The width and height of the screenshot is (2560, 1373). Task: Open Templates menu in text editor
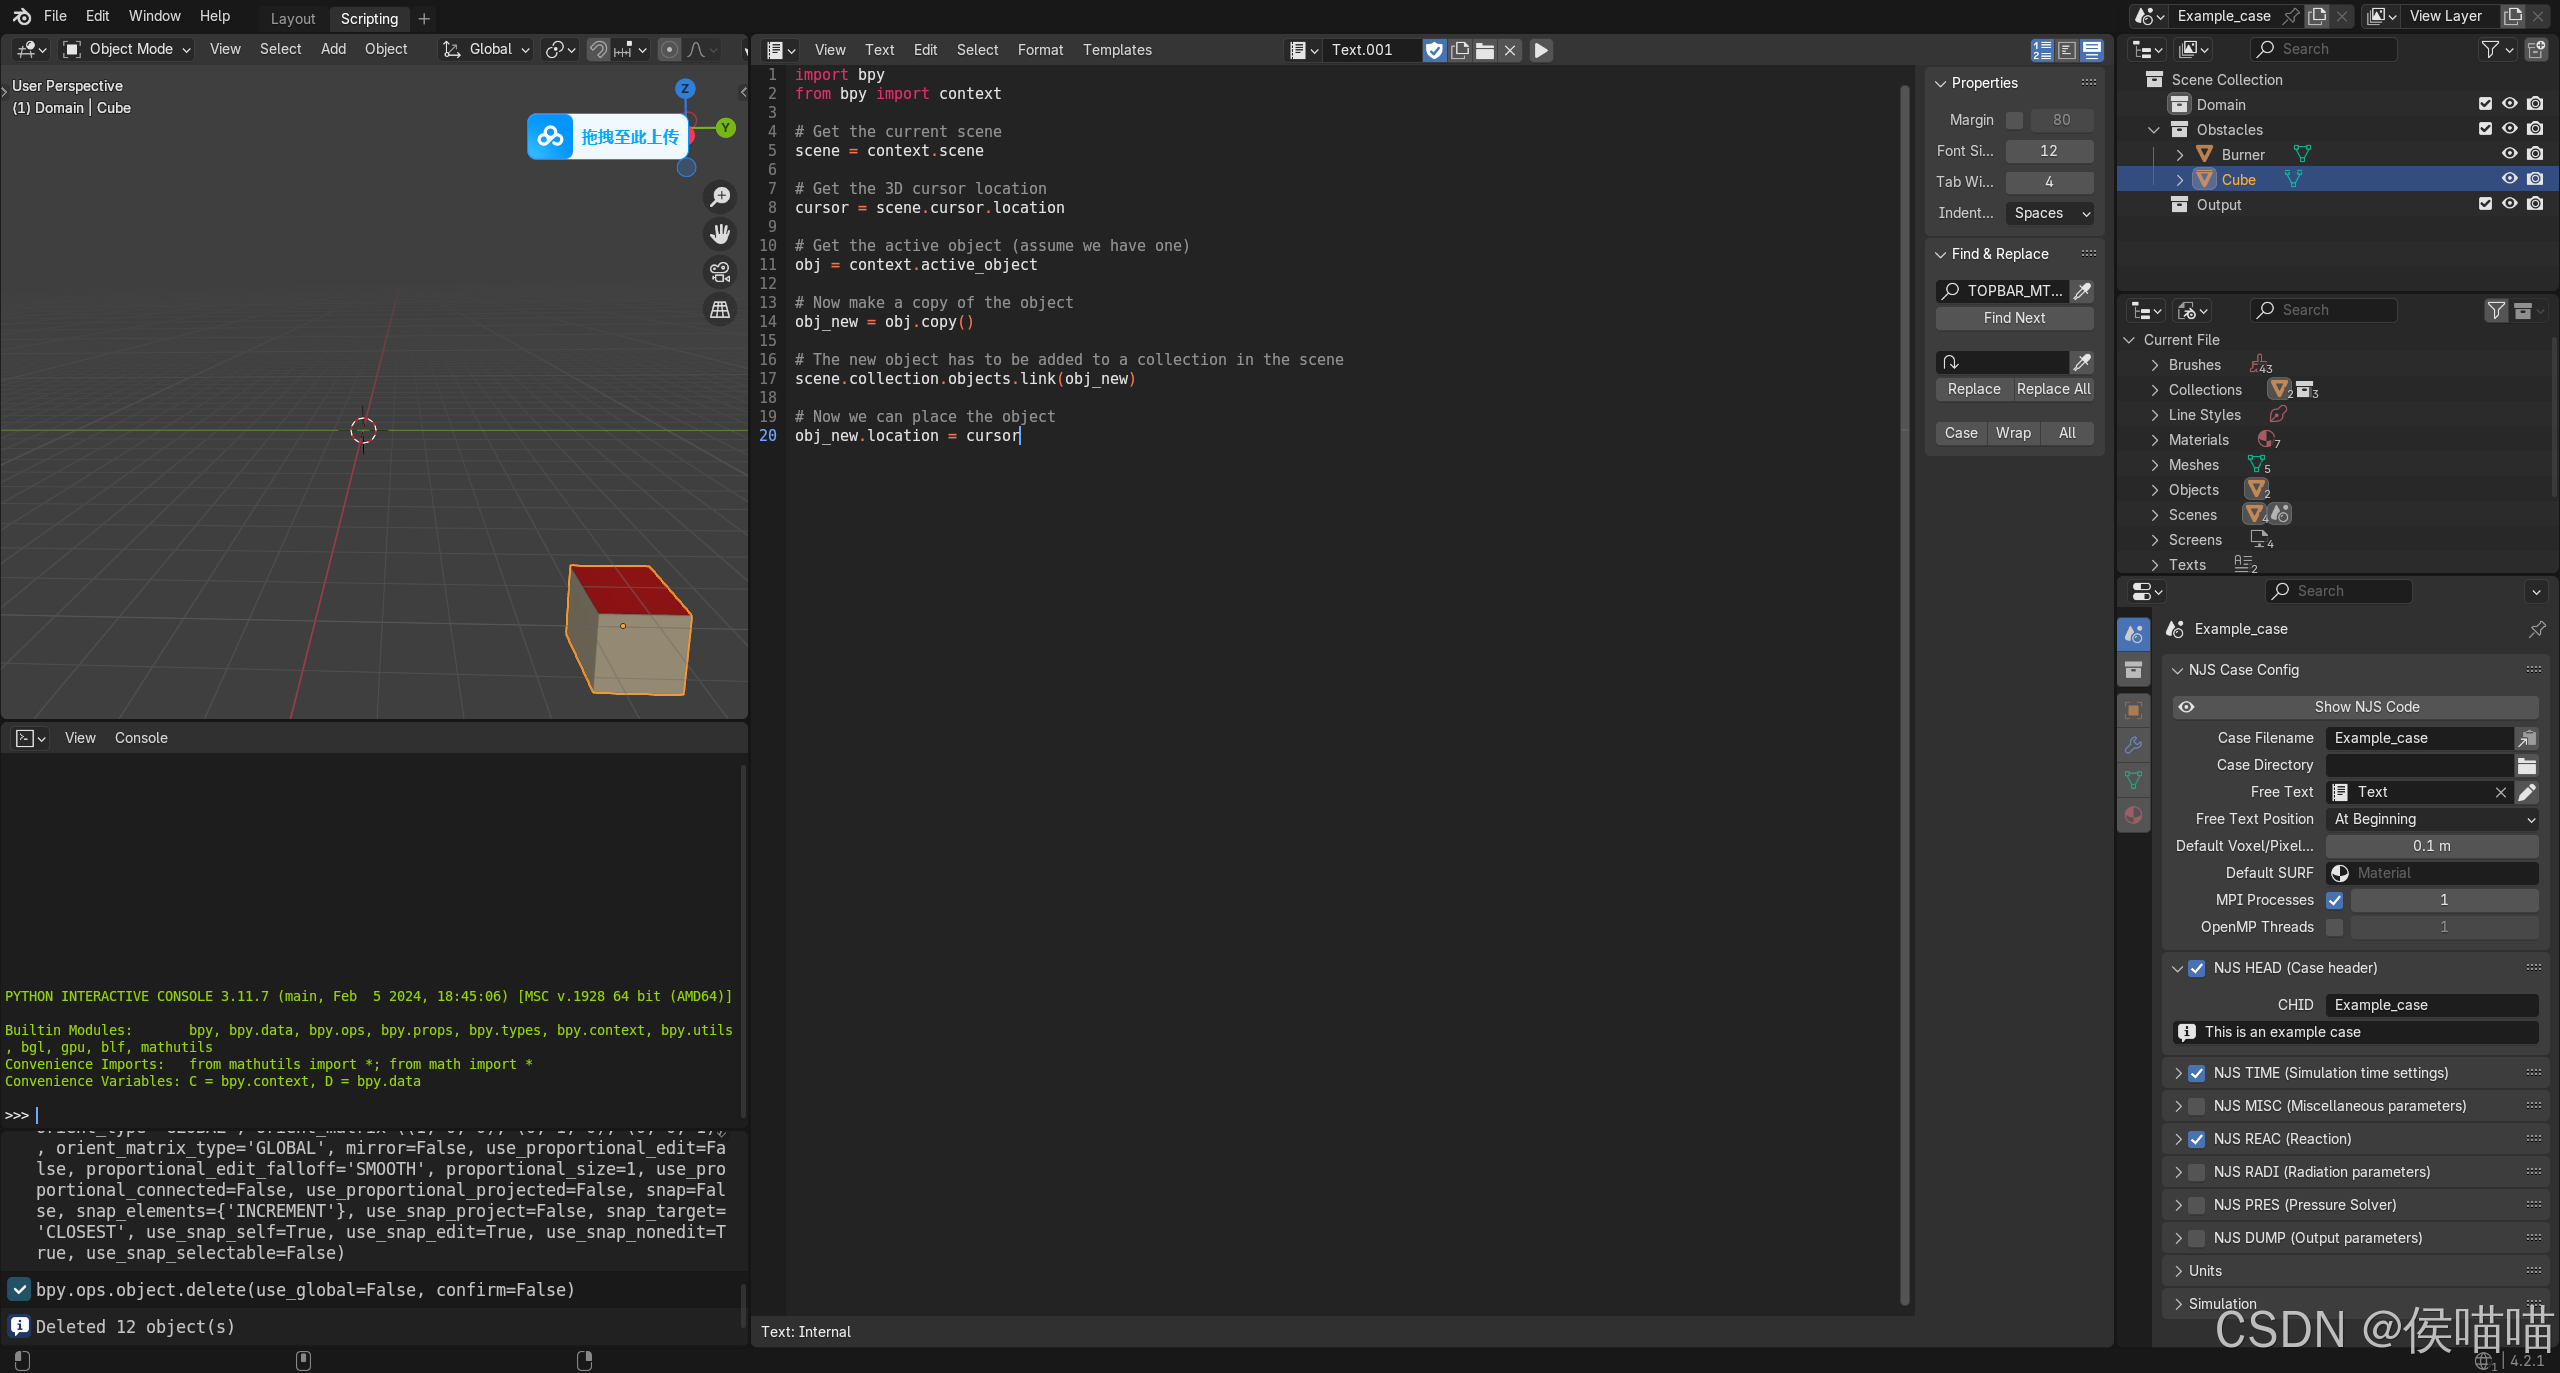pos(1117,49)
